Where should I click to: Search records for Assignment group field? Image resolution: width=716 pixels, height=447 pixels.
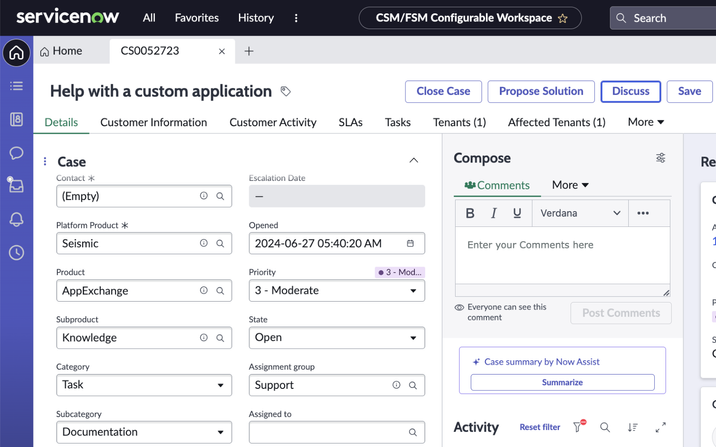coord(413,385)
